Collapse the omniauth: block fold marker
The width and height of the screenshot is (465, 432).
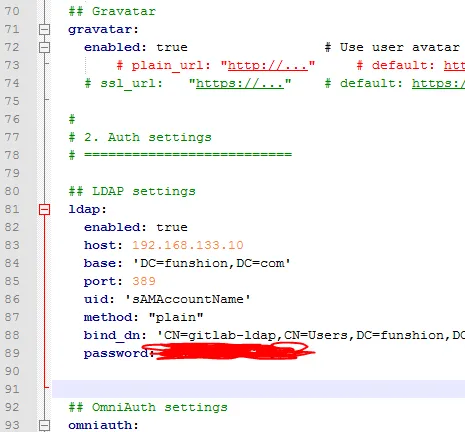coord(44,426)
